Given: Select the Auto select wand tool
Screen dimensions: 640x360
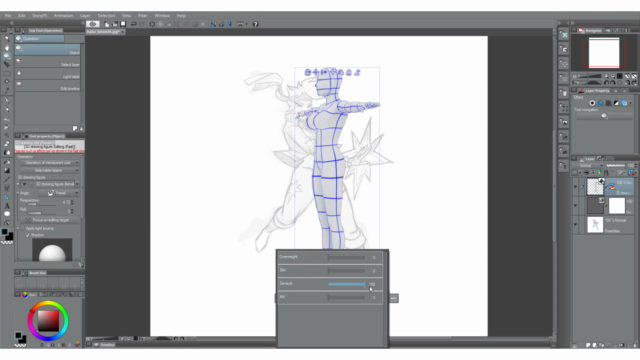Looking at the screenshot, I should pos(7,82).
